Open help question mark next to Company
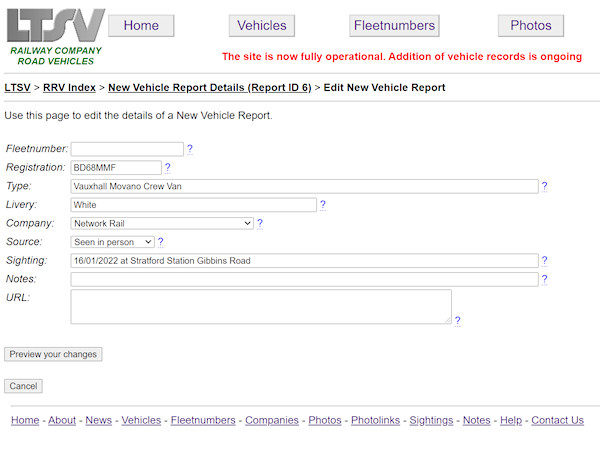This screenshot has width=600, height=450. click(x=260, y=224)
